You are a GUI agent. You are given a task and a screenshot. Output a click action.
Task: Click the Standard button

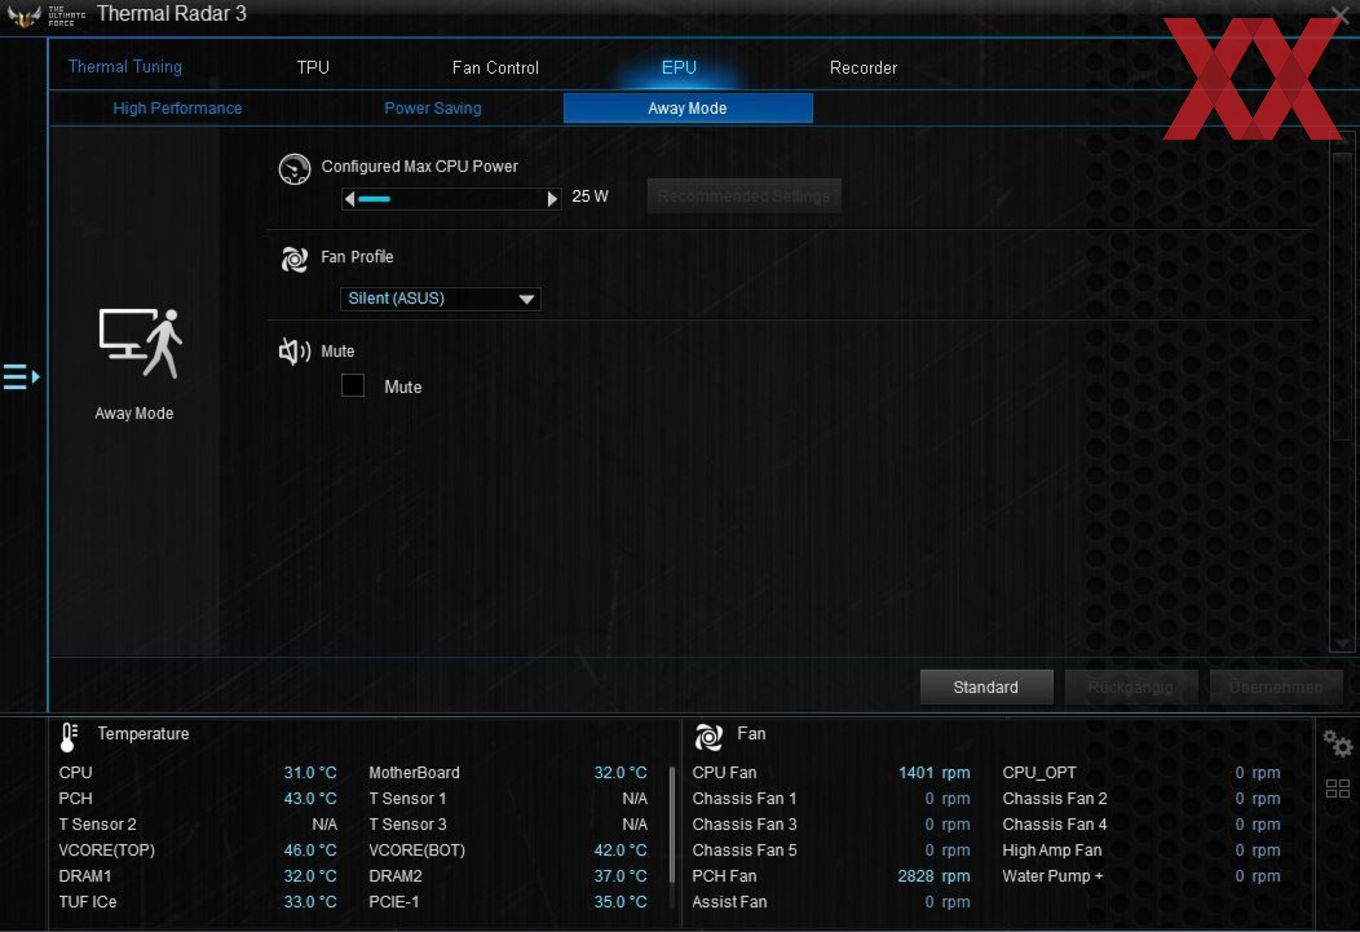pyautogui.click(x=986, y=687)
